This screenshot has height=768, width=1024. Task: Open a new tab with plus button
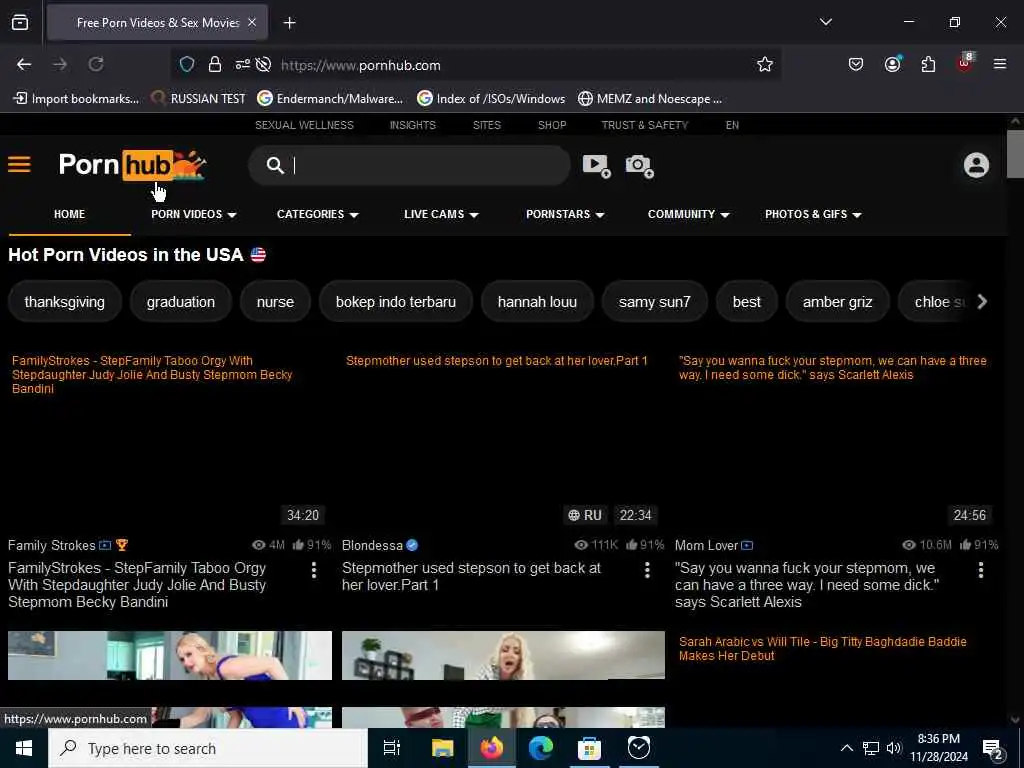pos(289,23)
